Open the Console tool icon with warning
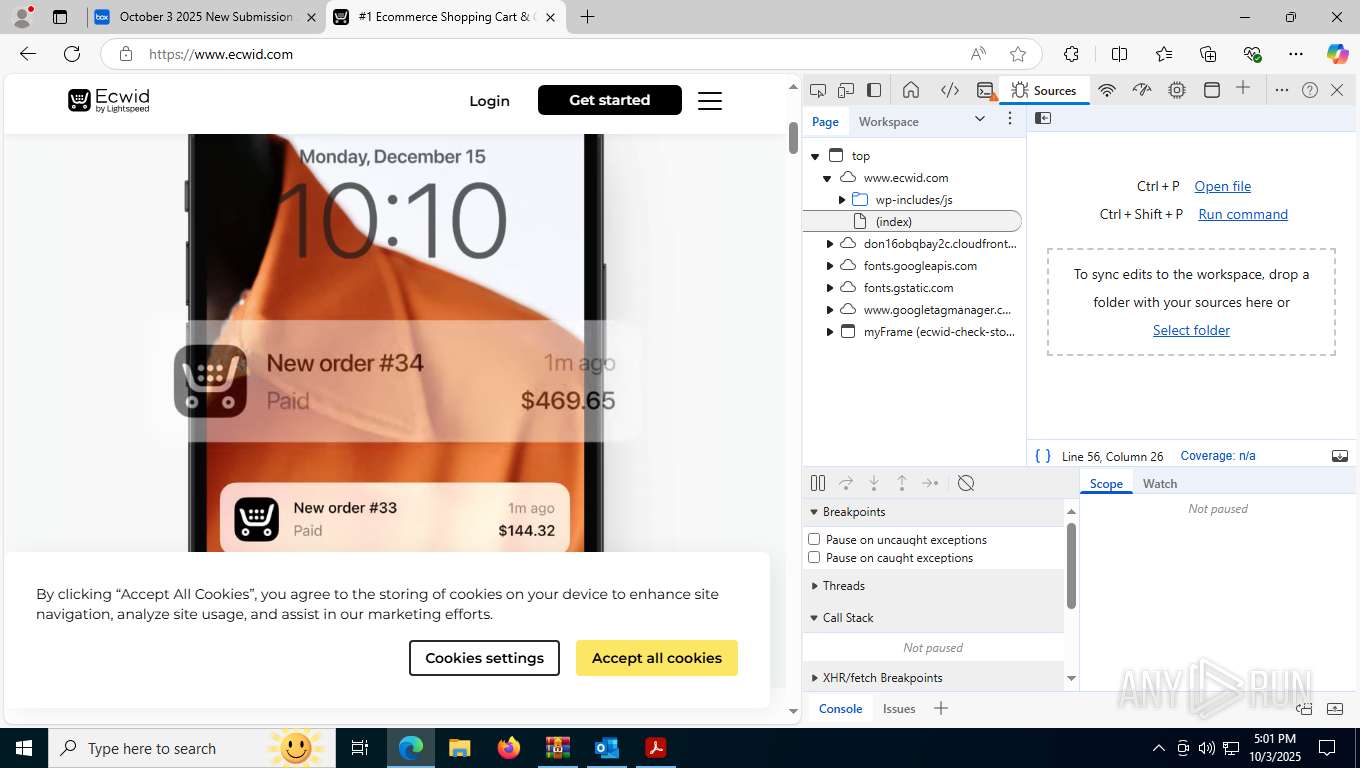 986,90
